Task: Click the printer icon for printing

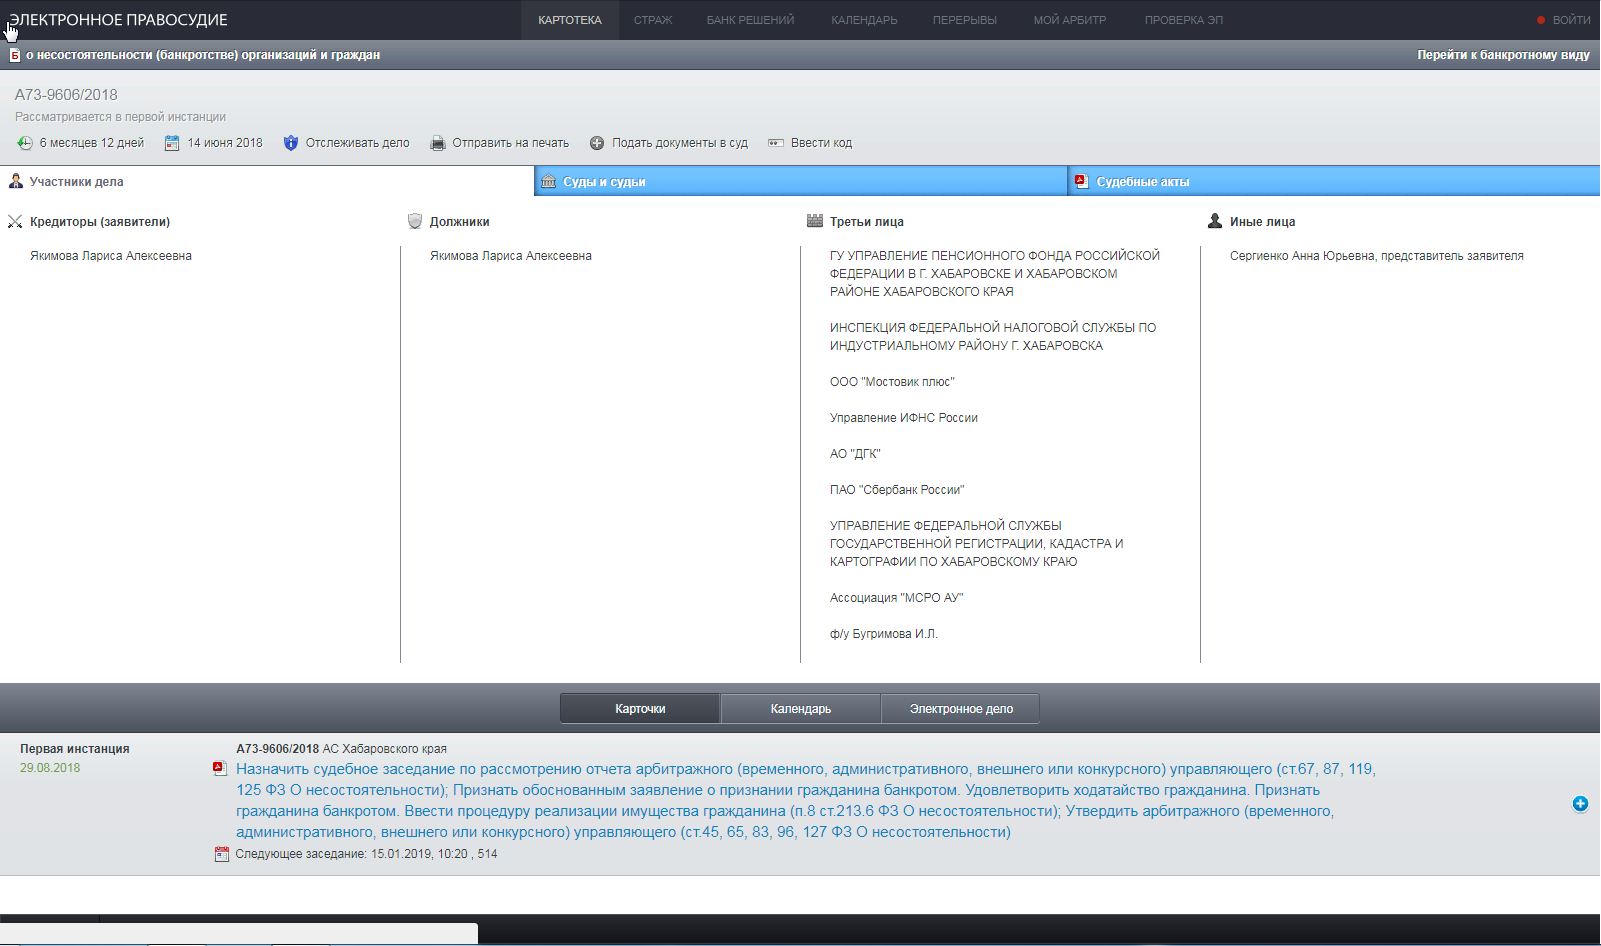Action: coord(438,143)
